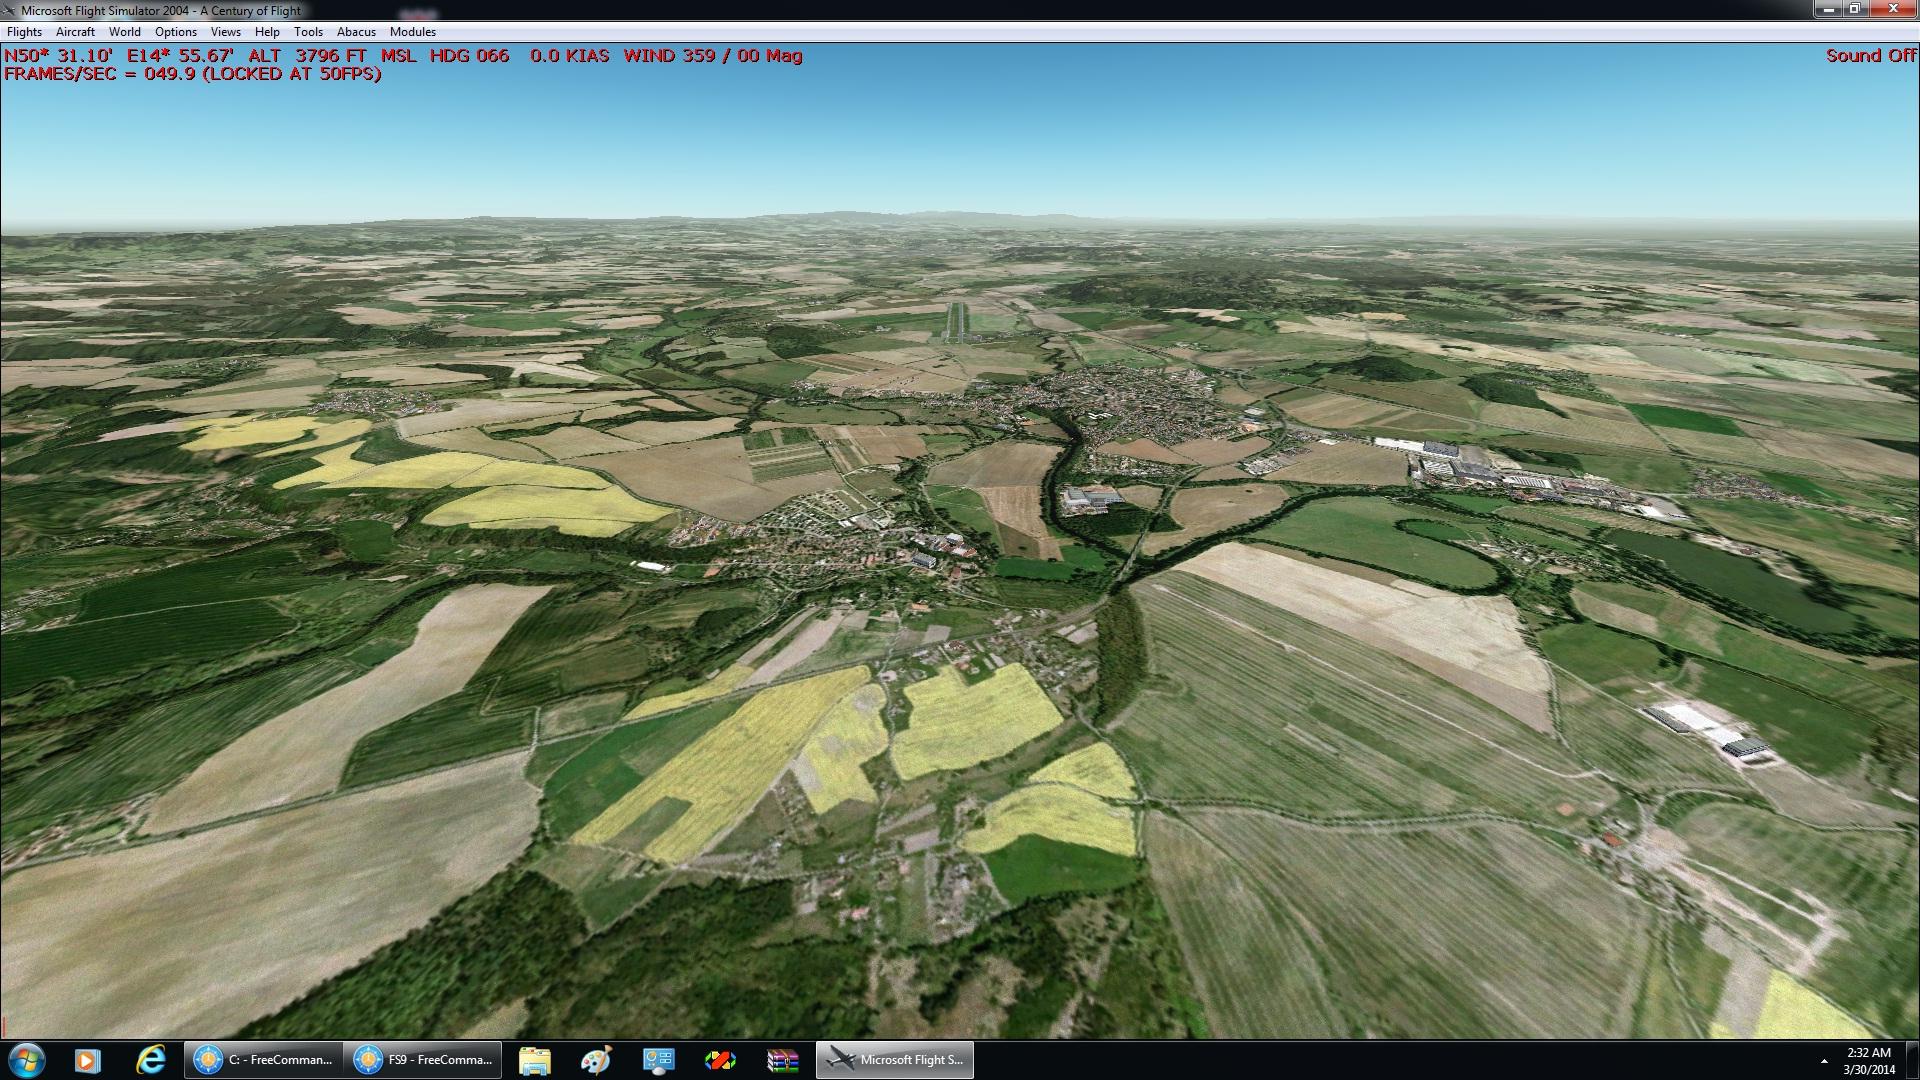Open the Tools menu
This screenshot has height=1080, width=1920.
click(x=309, y=31)
